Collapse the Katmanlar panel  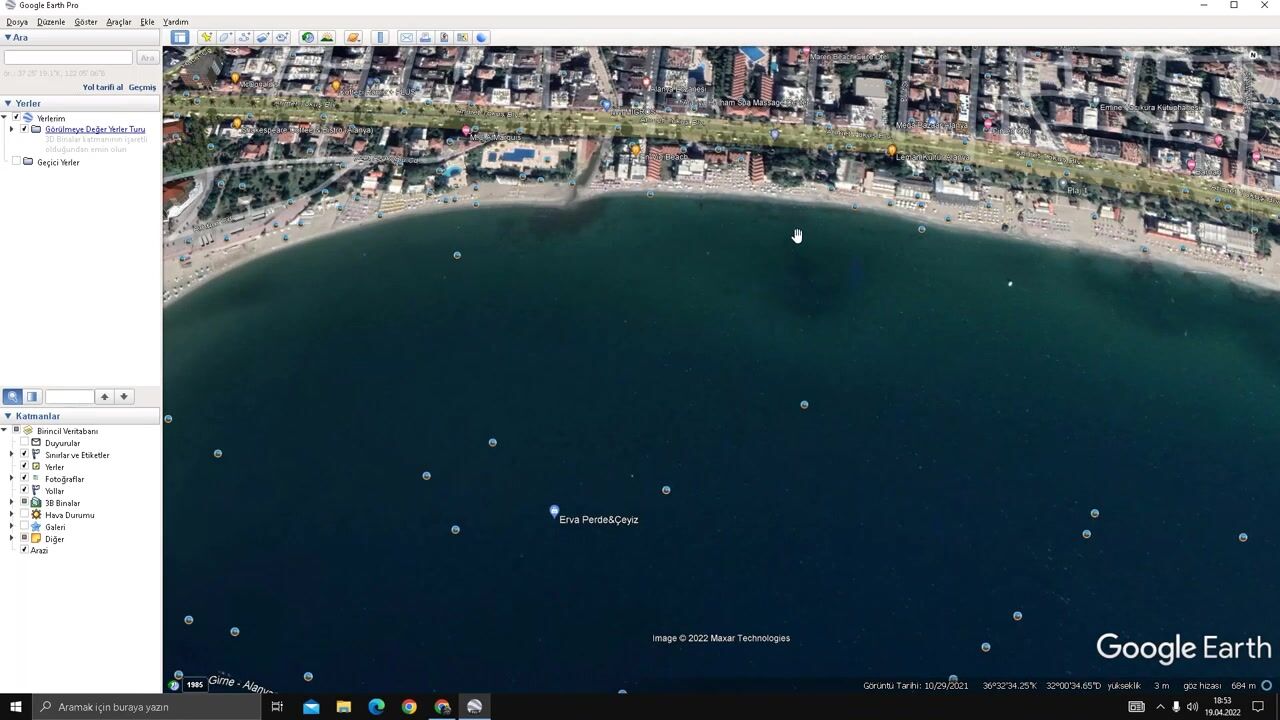[8, 416]
